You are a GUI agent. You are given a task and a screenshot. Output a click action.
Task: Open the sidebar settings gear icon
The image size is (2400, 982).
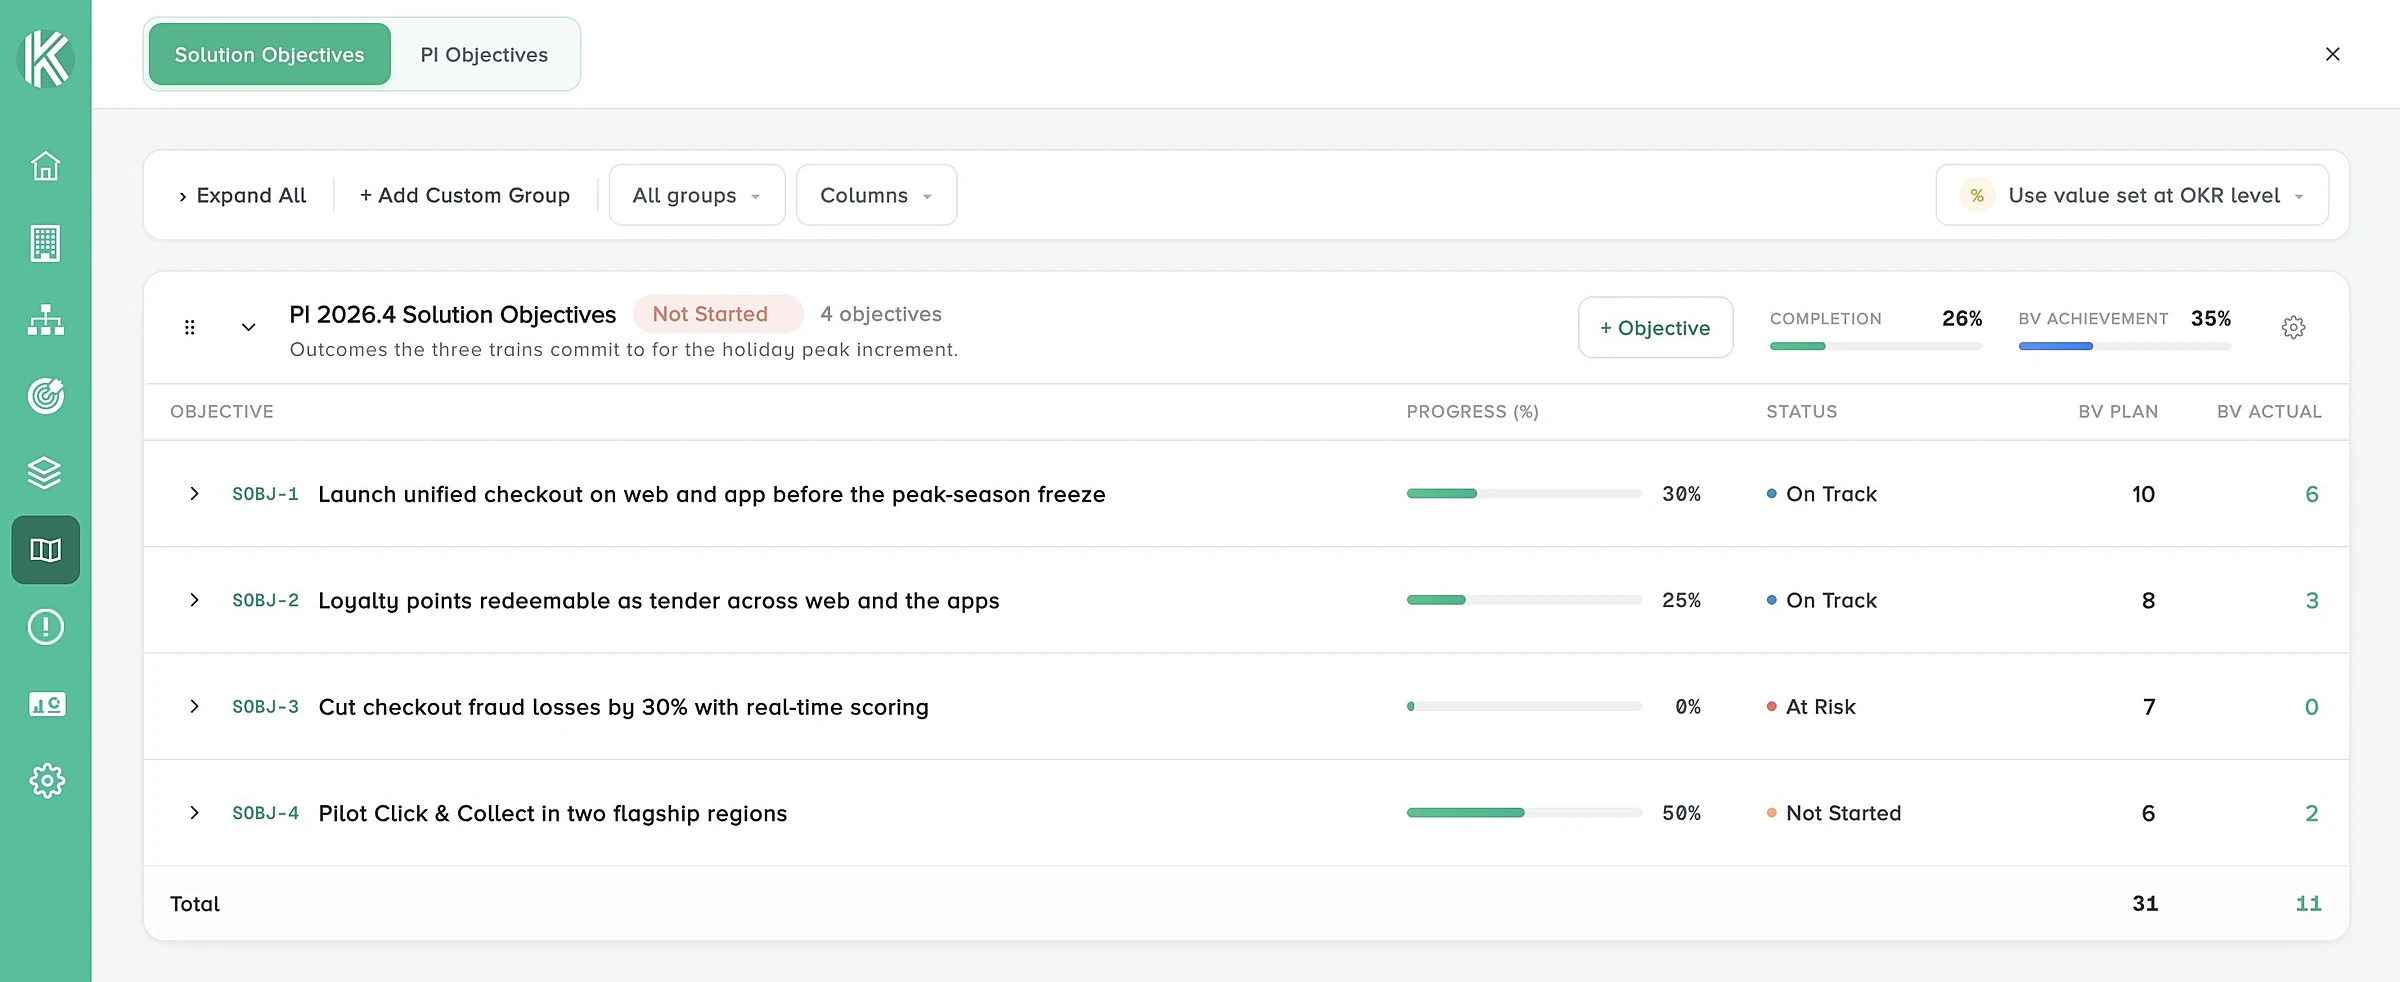[x=45, y=781]
